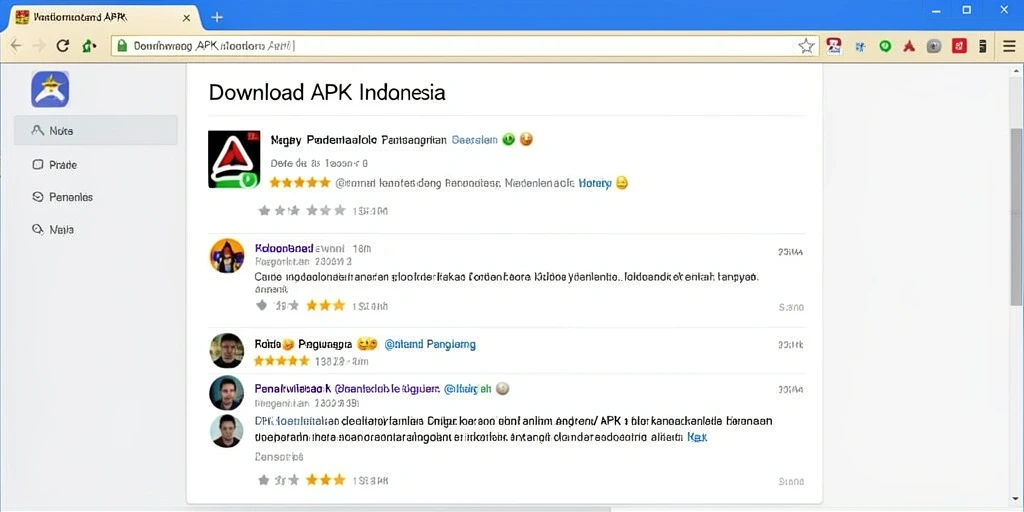Open the Kdoonbaed reviewer name
This screenshot has height=512, width=1024.
(x=283, y=248)
